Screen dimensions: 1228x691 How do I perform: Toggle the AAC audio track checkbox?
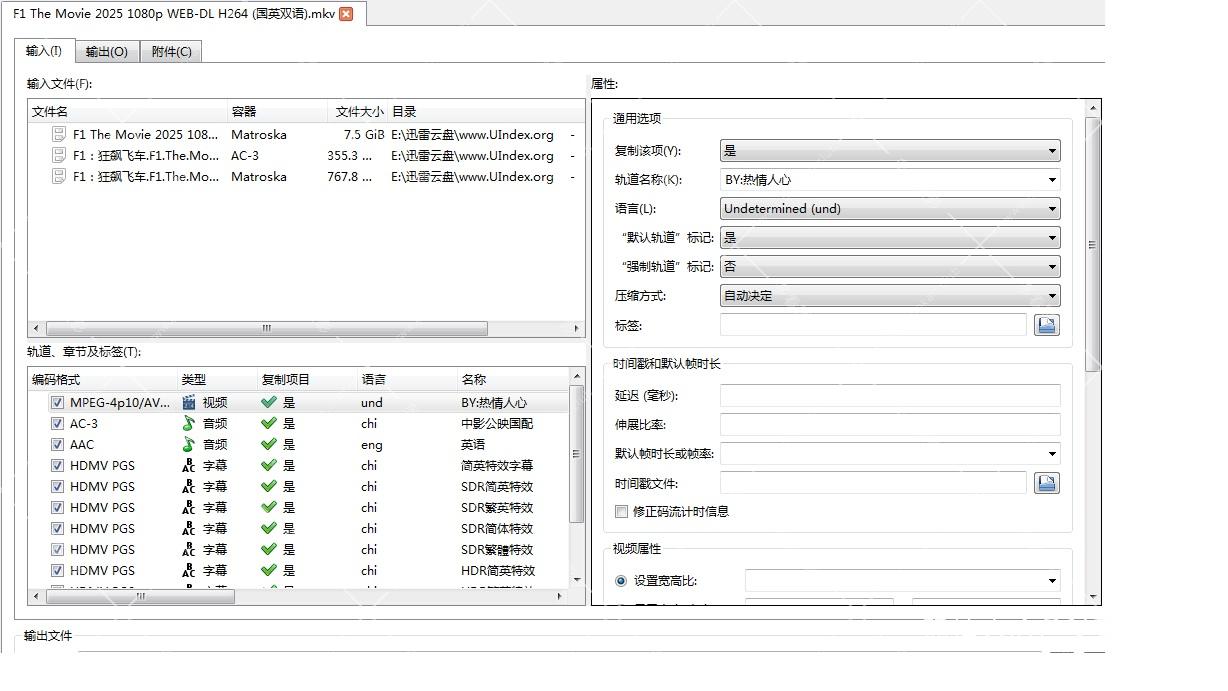coord(57,445)
